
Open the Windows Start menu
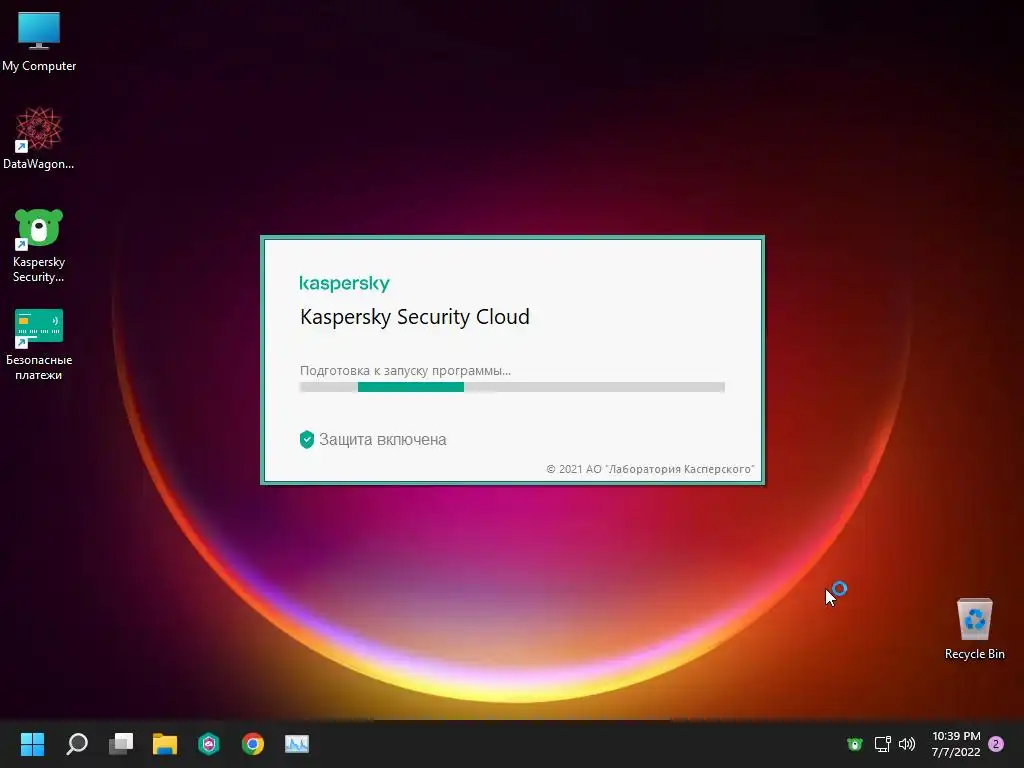[32, 743]
